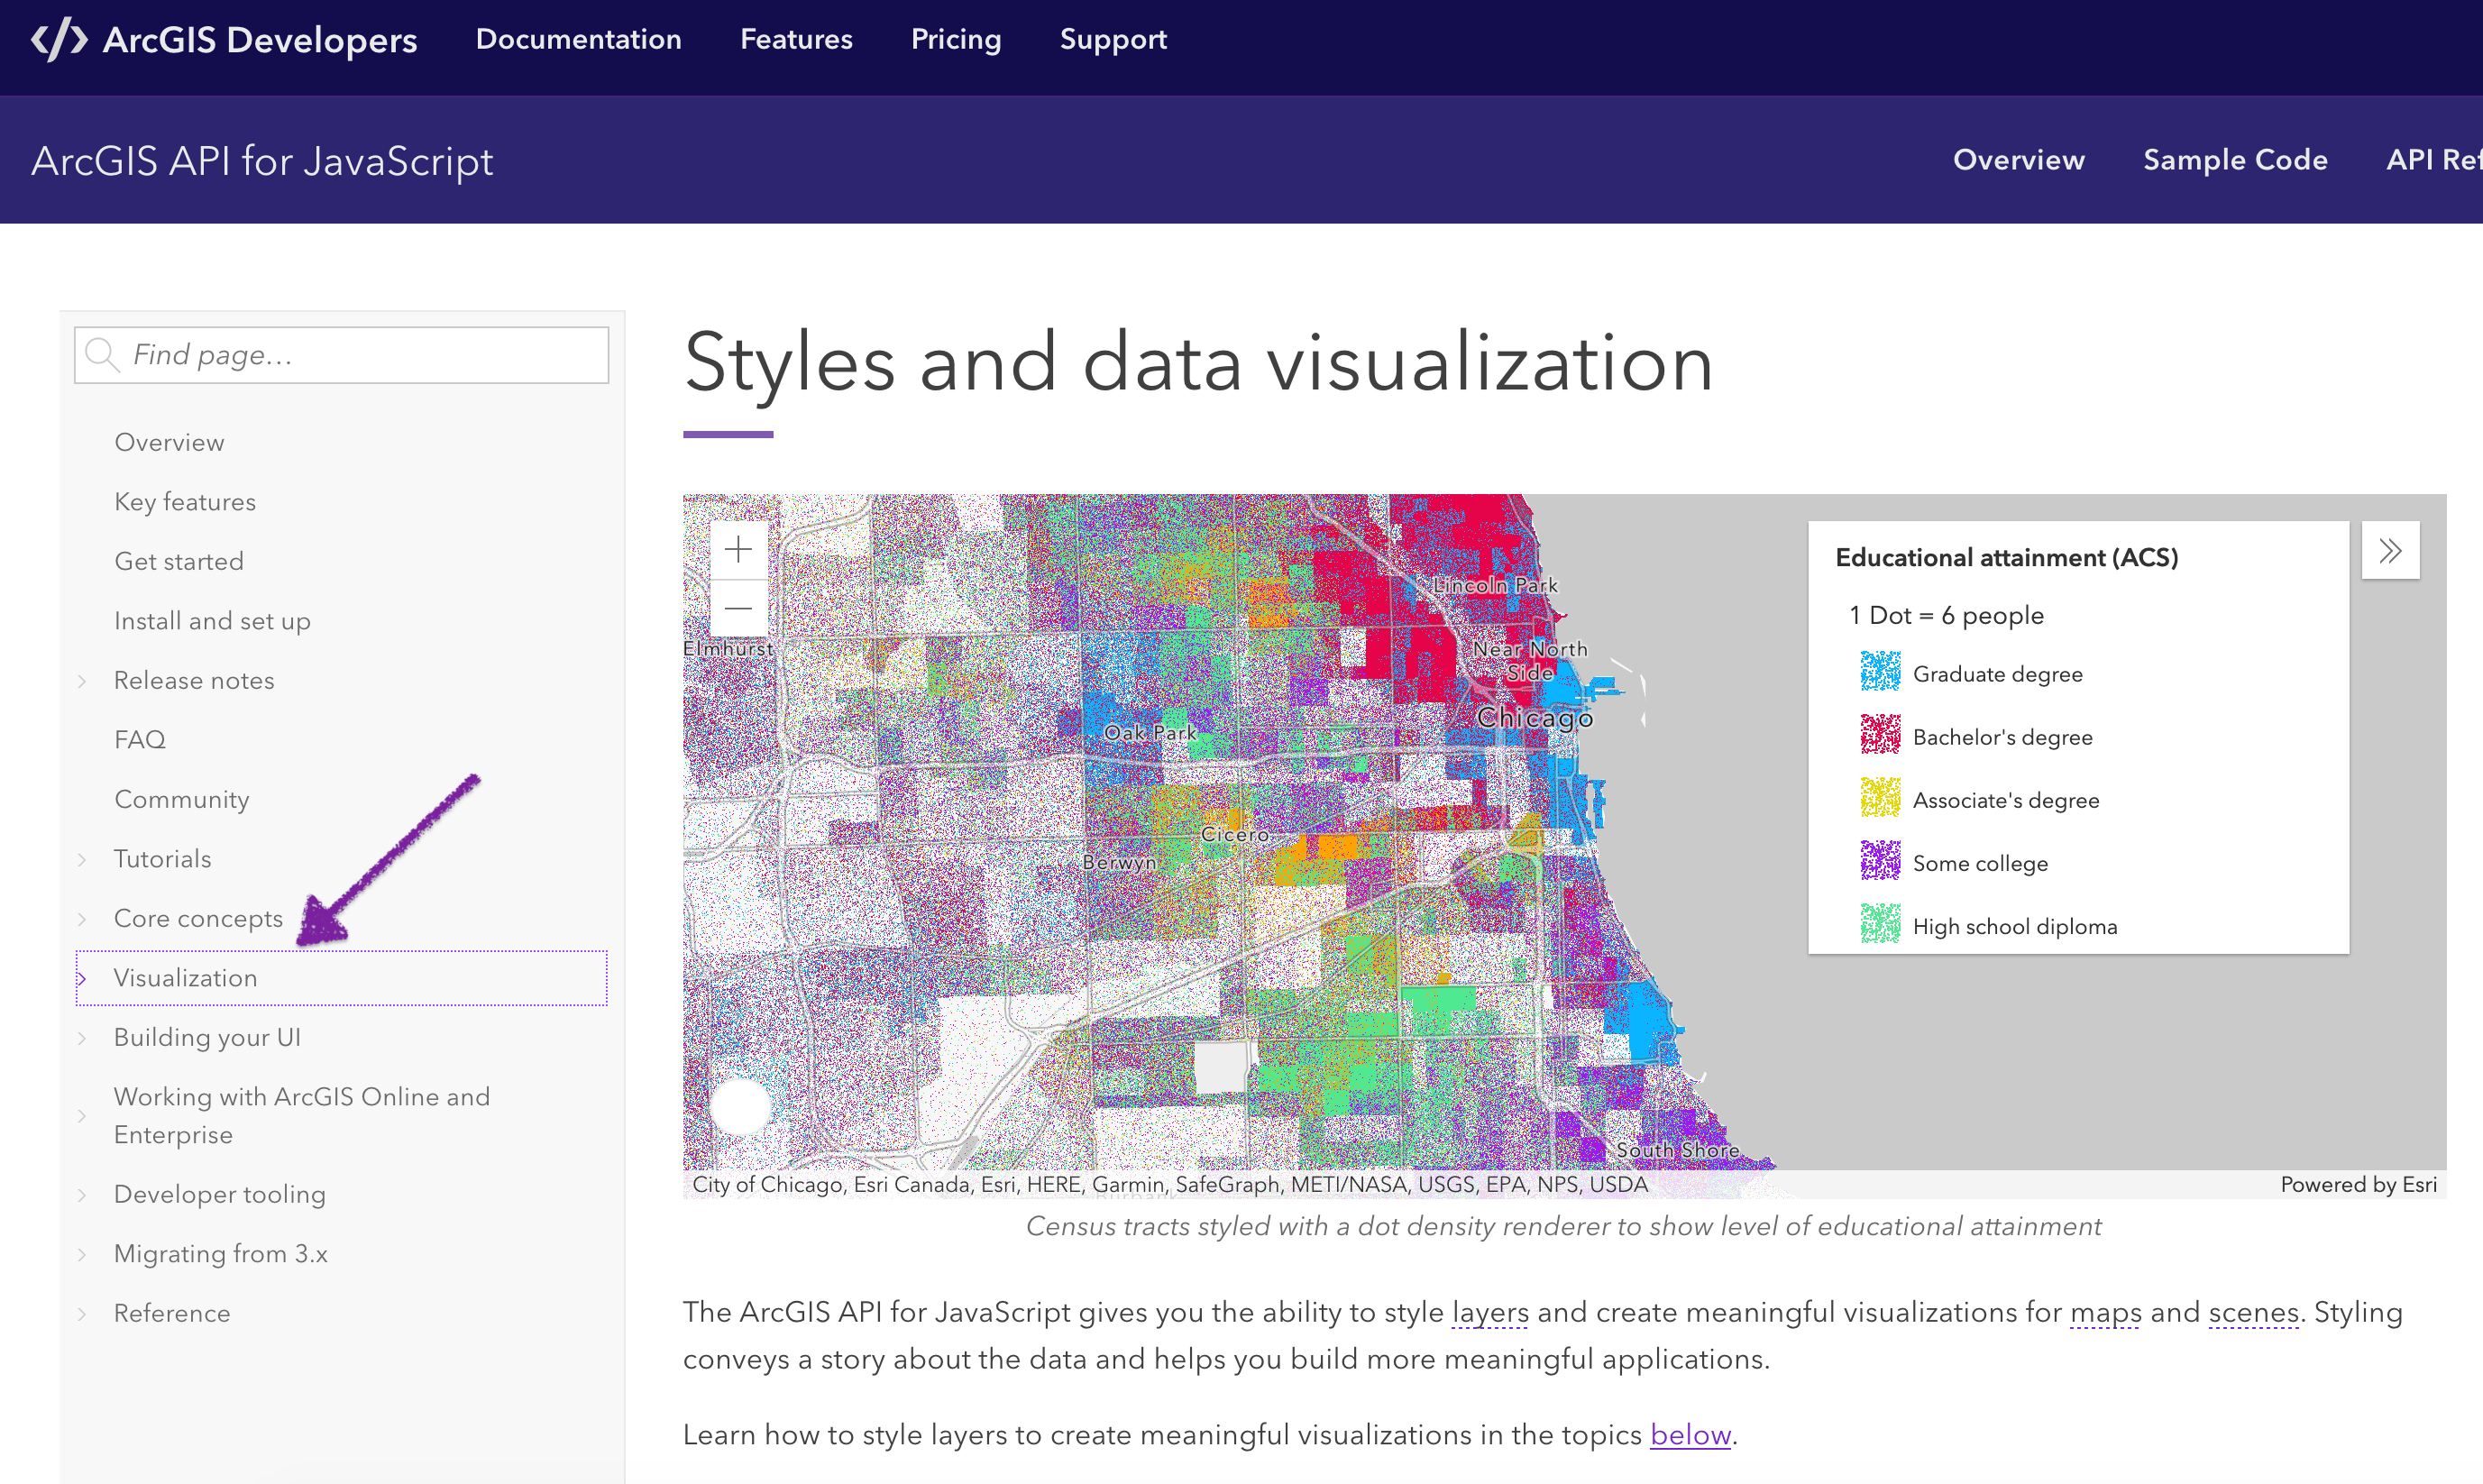Open the Pricing page
Screen dimensions: 2483x1484
tap(955, 40)
